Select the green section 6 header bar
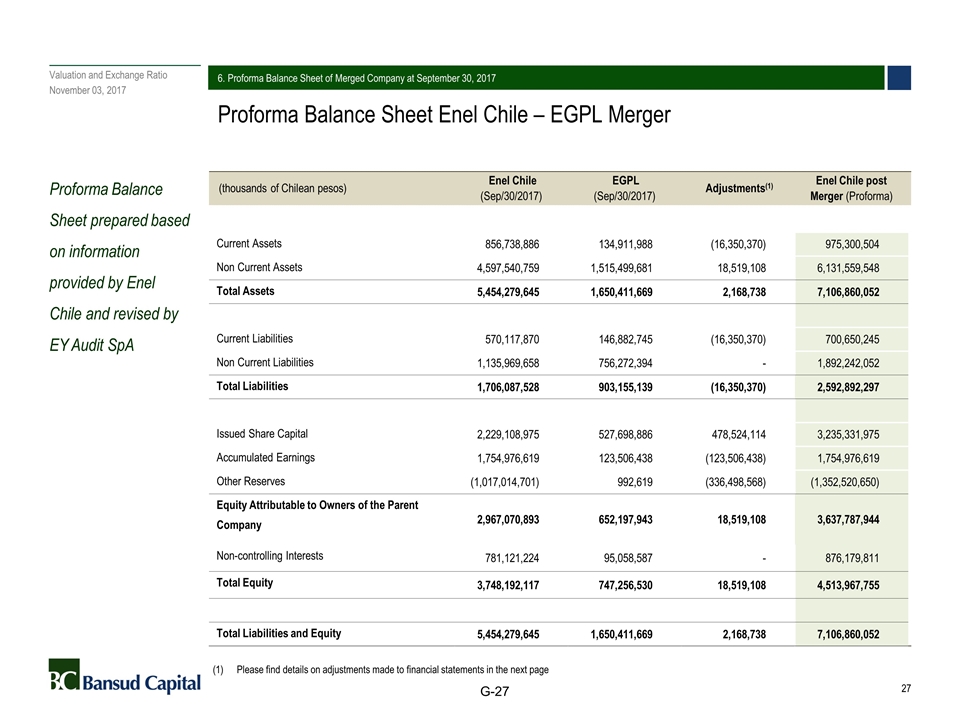Screen dimensions: 960x720 (x=545, y=78)
